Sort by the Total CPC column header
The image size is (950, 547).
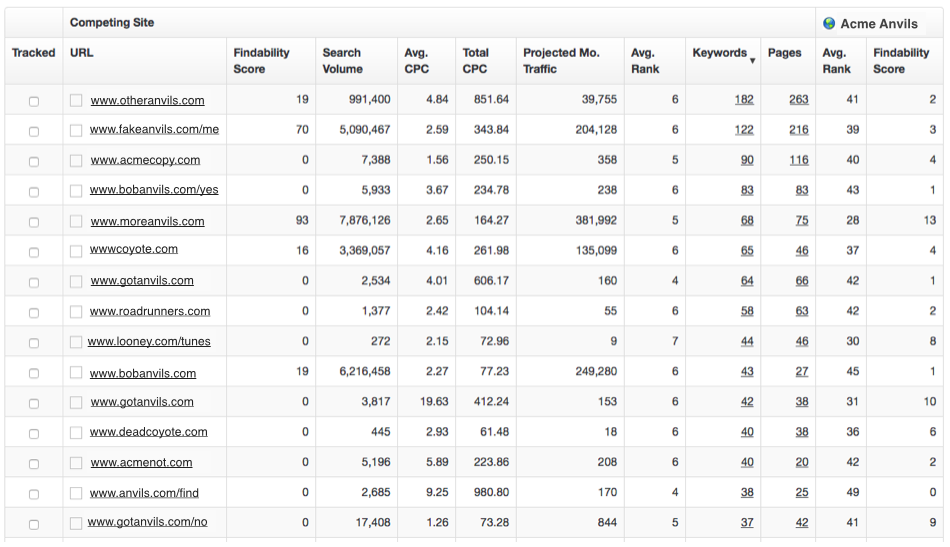[476, 60]
